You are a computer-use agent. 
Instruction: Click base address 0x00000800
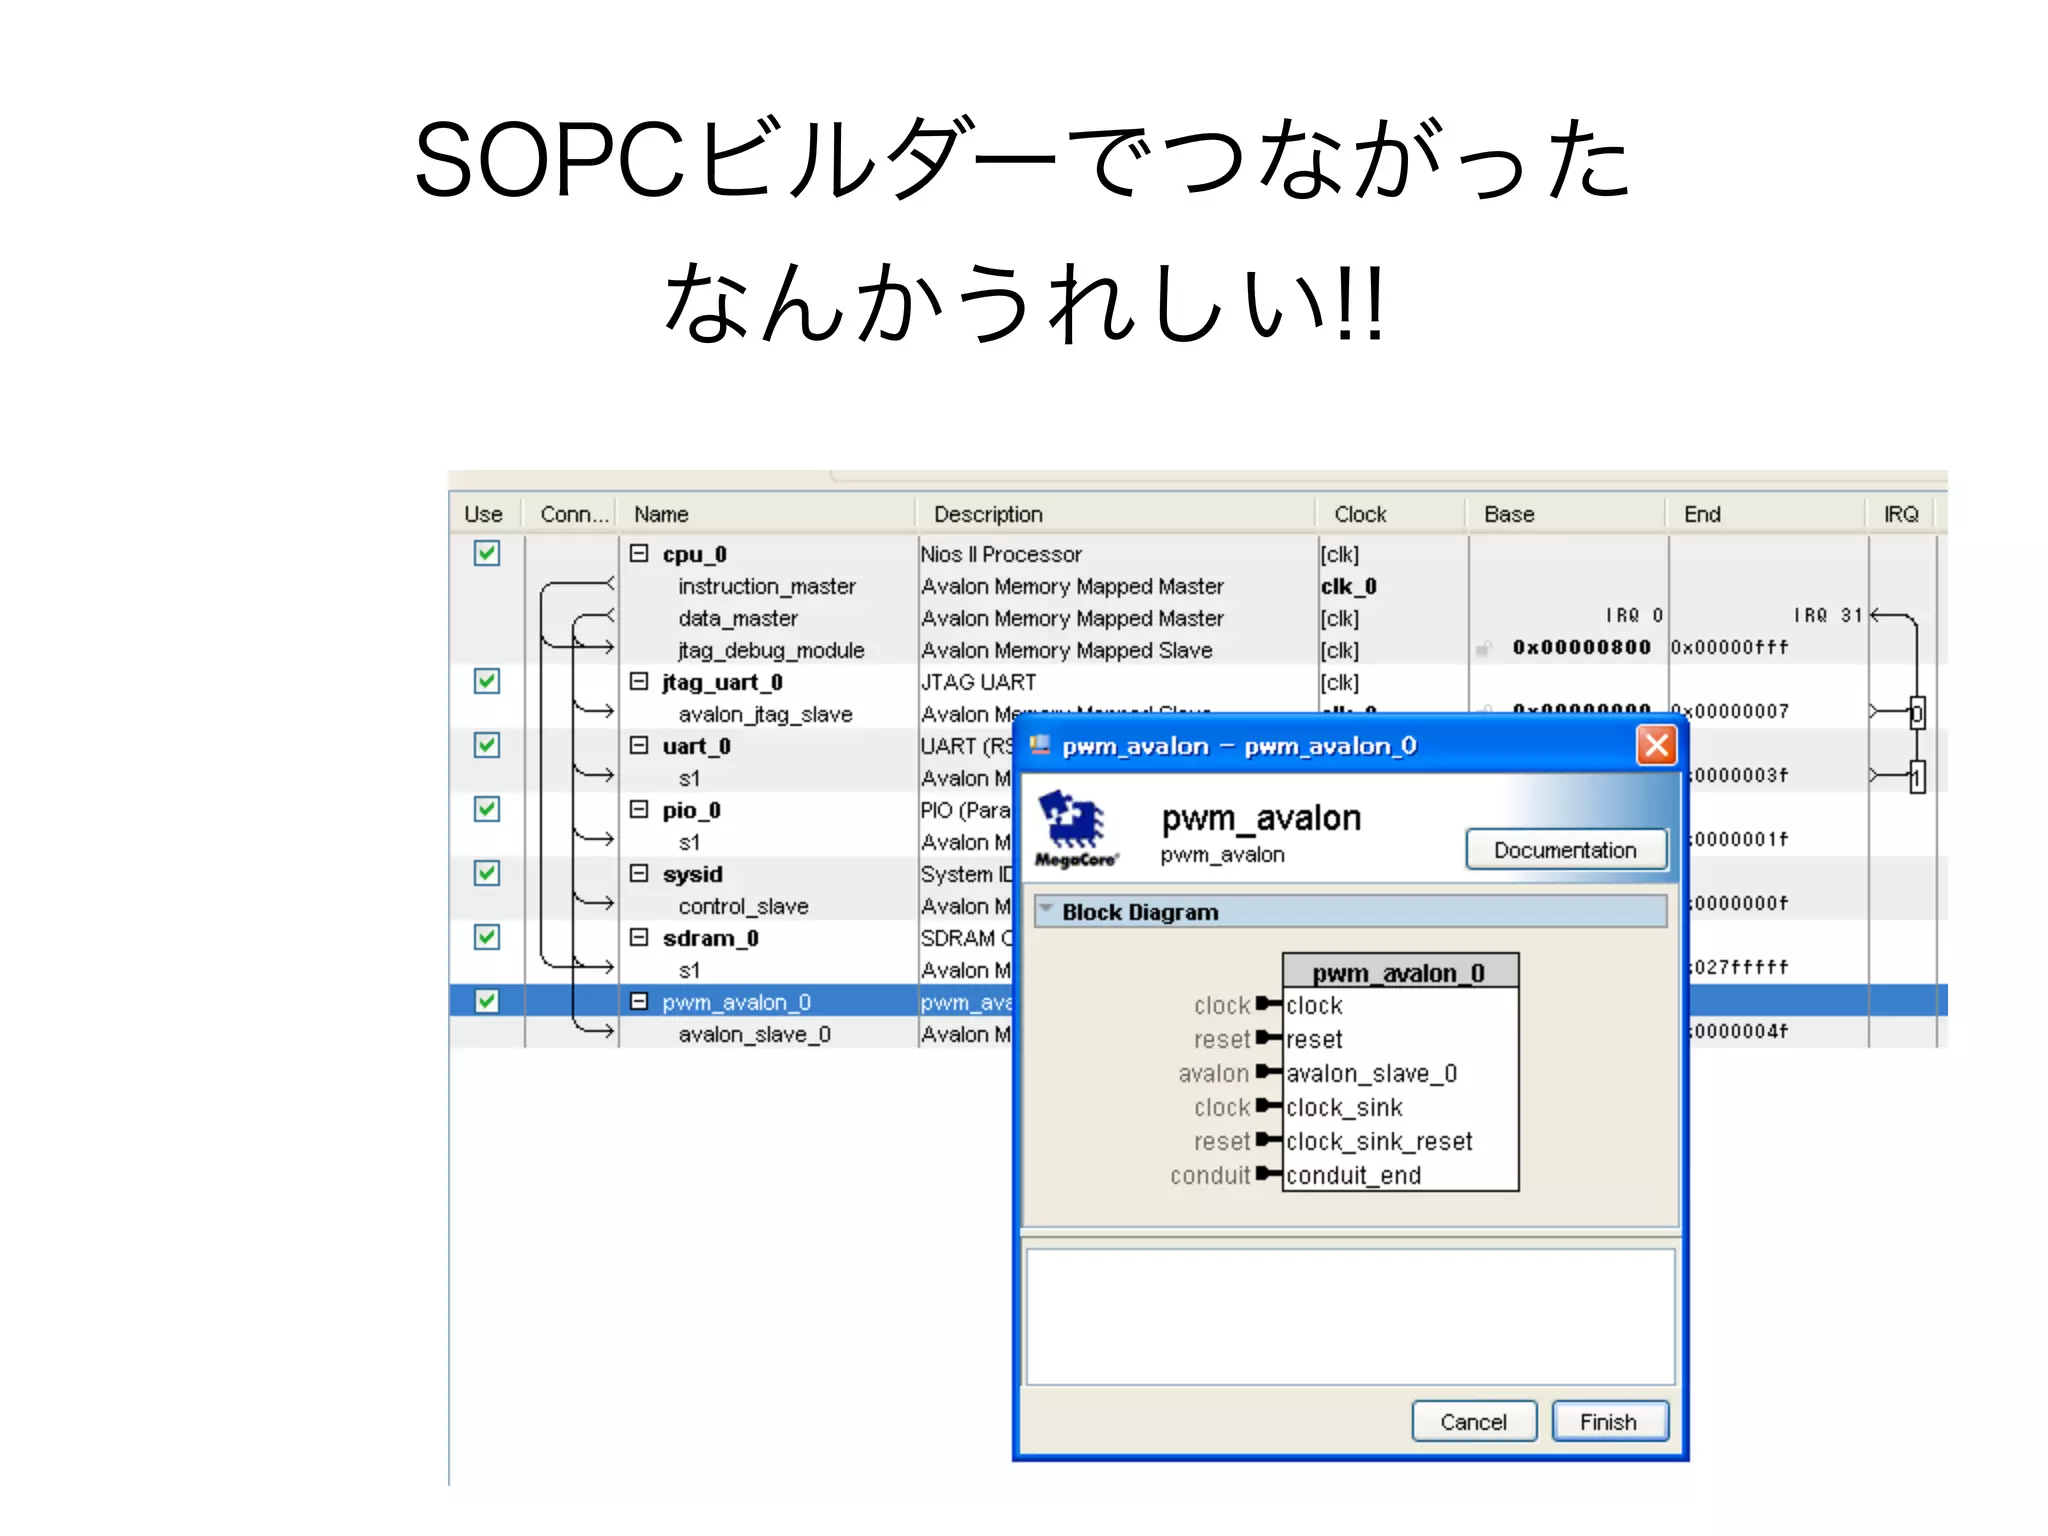[x=1581, y=647]
